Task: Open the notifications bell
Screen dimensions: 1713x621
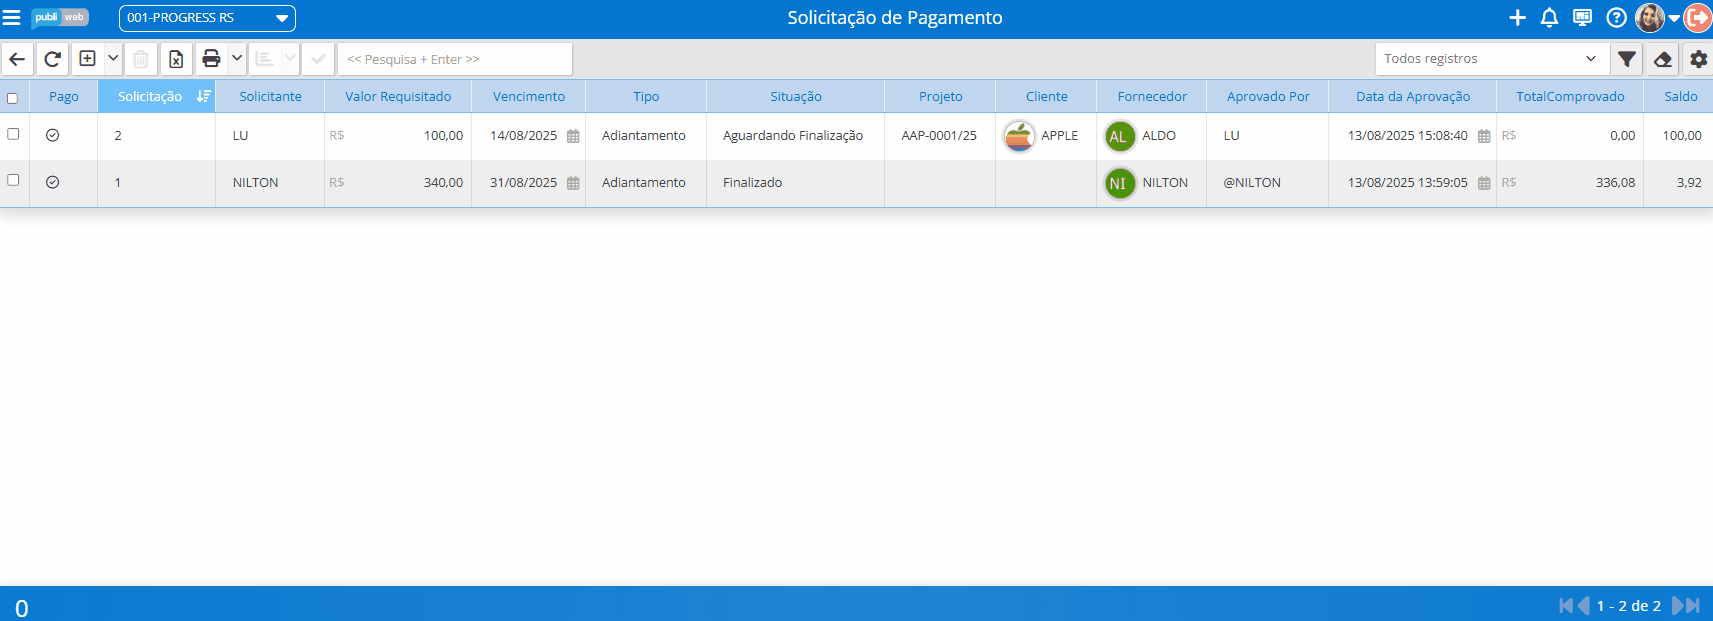Action: coord(1549,18)
